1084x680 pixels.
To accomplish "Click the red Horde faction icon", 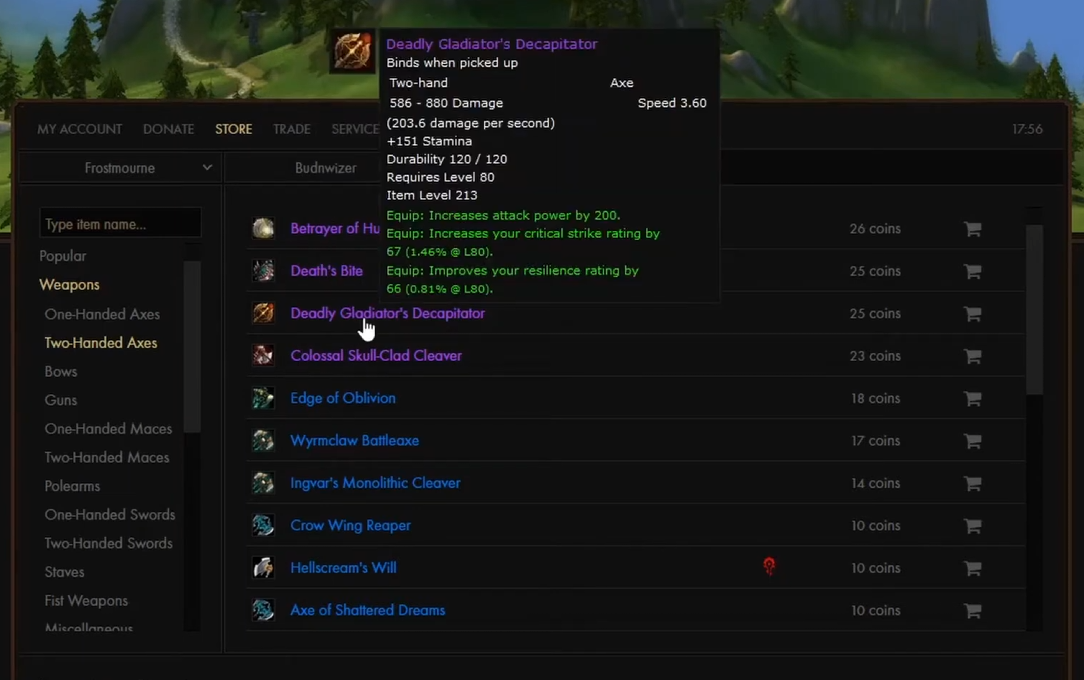I will [769, 567].
